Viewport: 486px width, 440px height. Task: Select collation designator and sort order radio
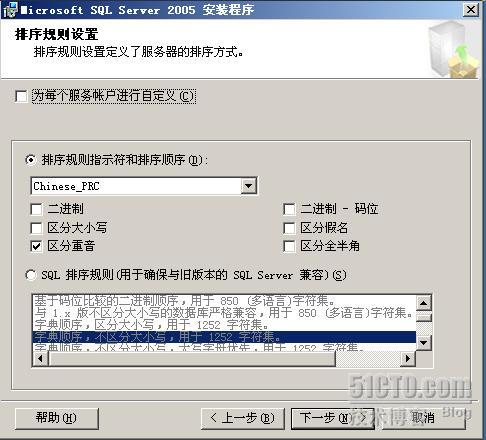[x=31, y=160]
